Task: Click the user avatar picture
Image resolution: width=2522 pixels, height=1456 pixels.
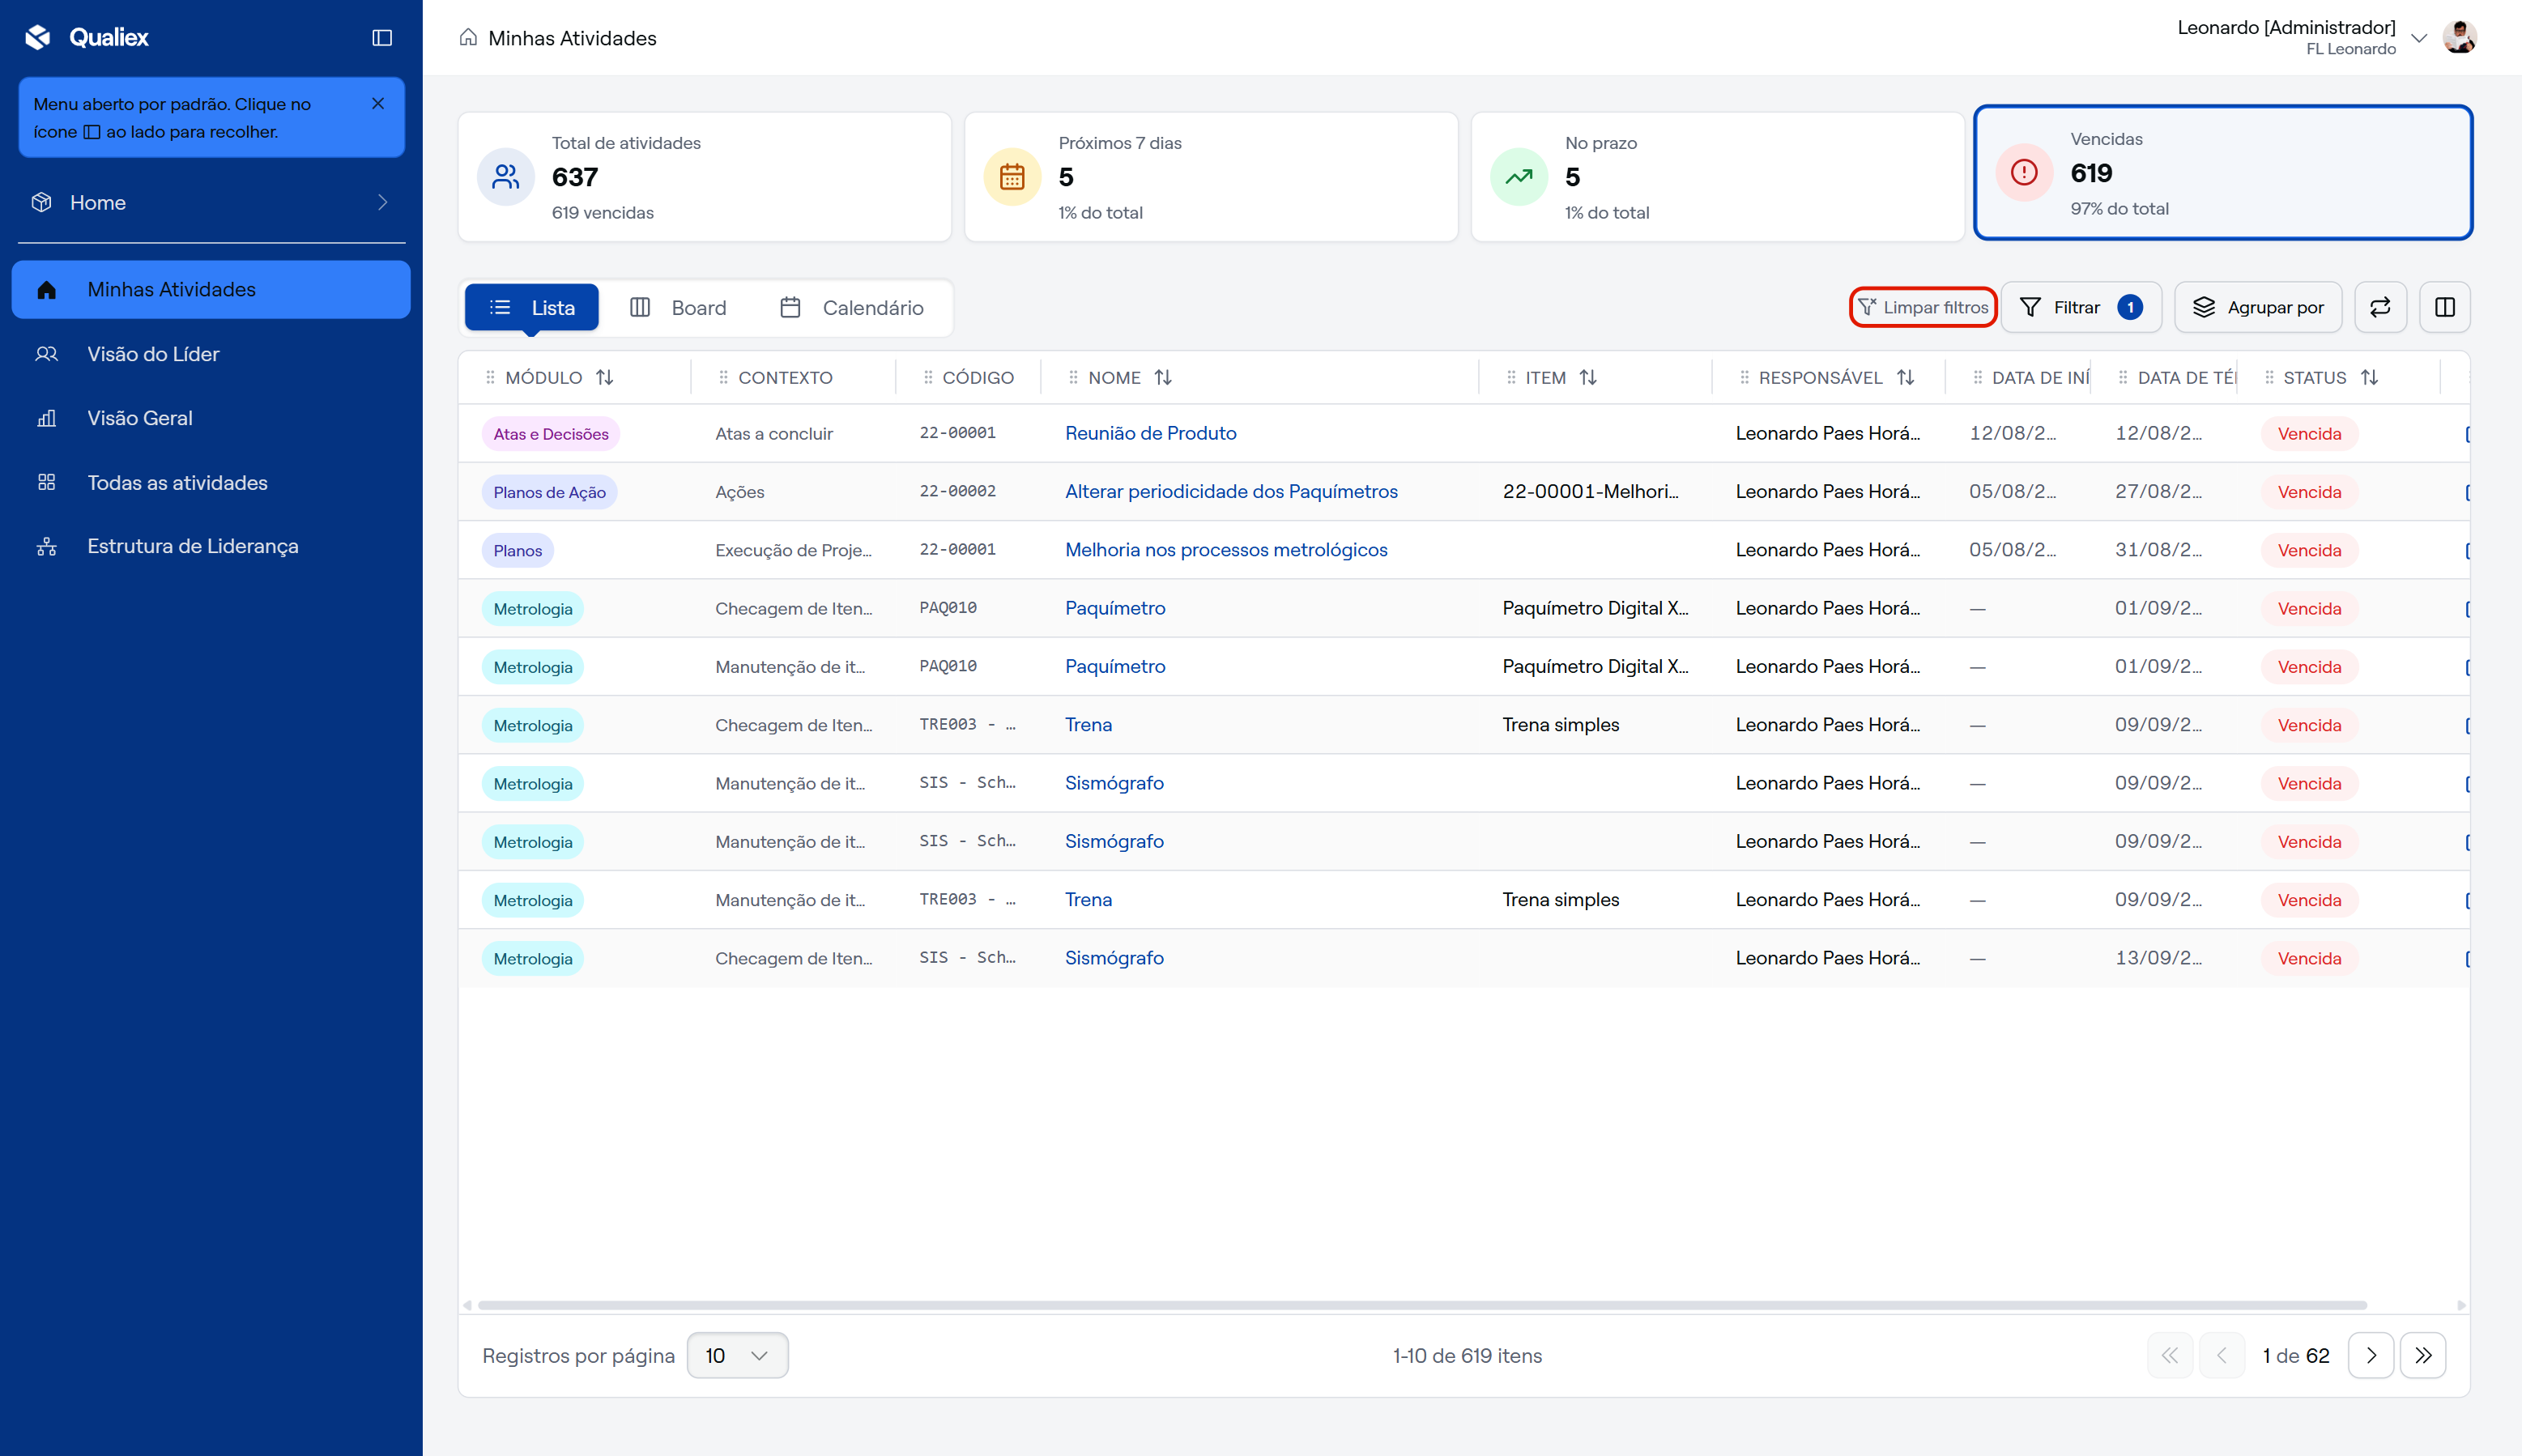Action: tap(2459, 37)
